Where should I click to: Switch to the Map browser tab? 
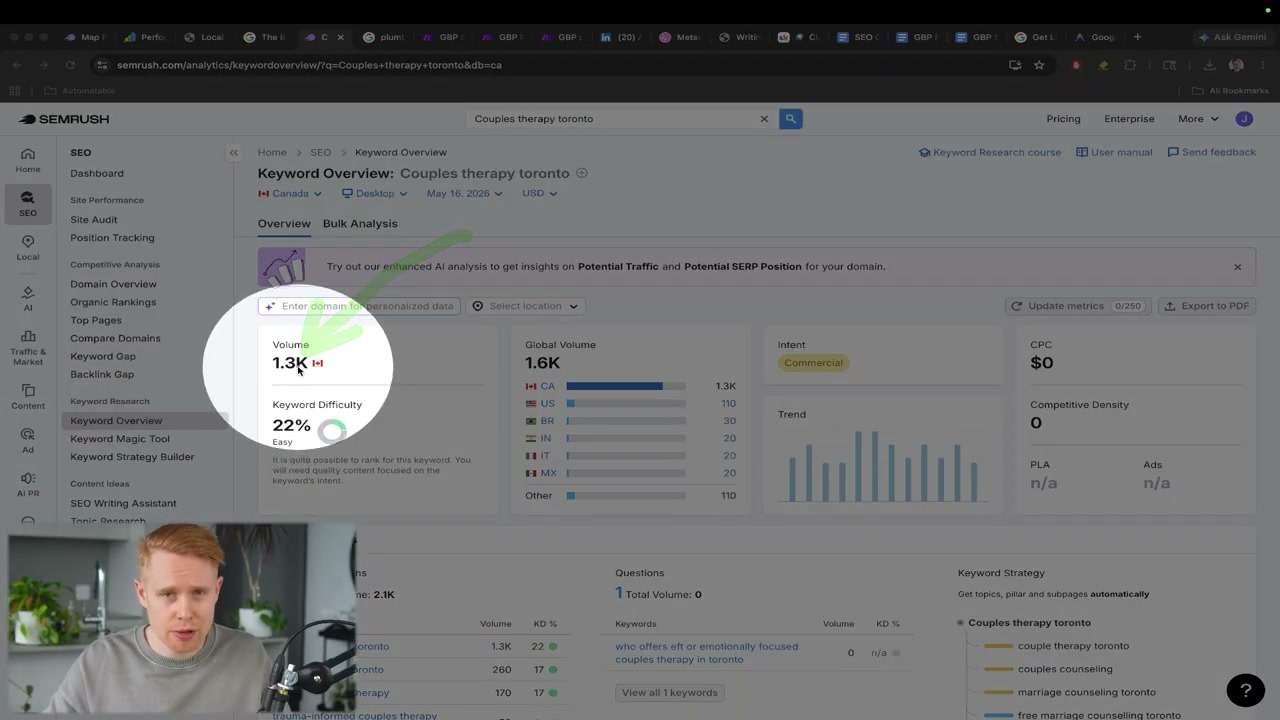coord(85,37)
